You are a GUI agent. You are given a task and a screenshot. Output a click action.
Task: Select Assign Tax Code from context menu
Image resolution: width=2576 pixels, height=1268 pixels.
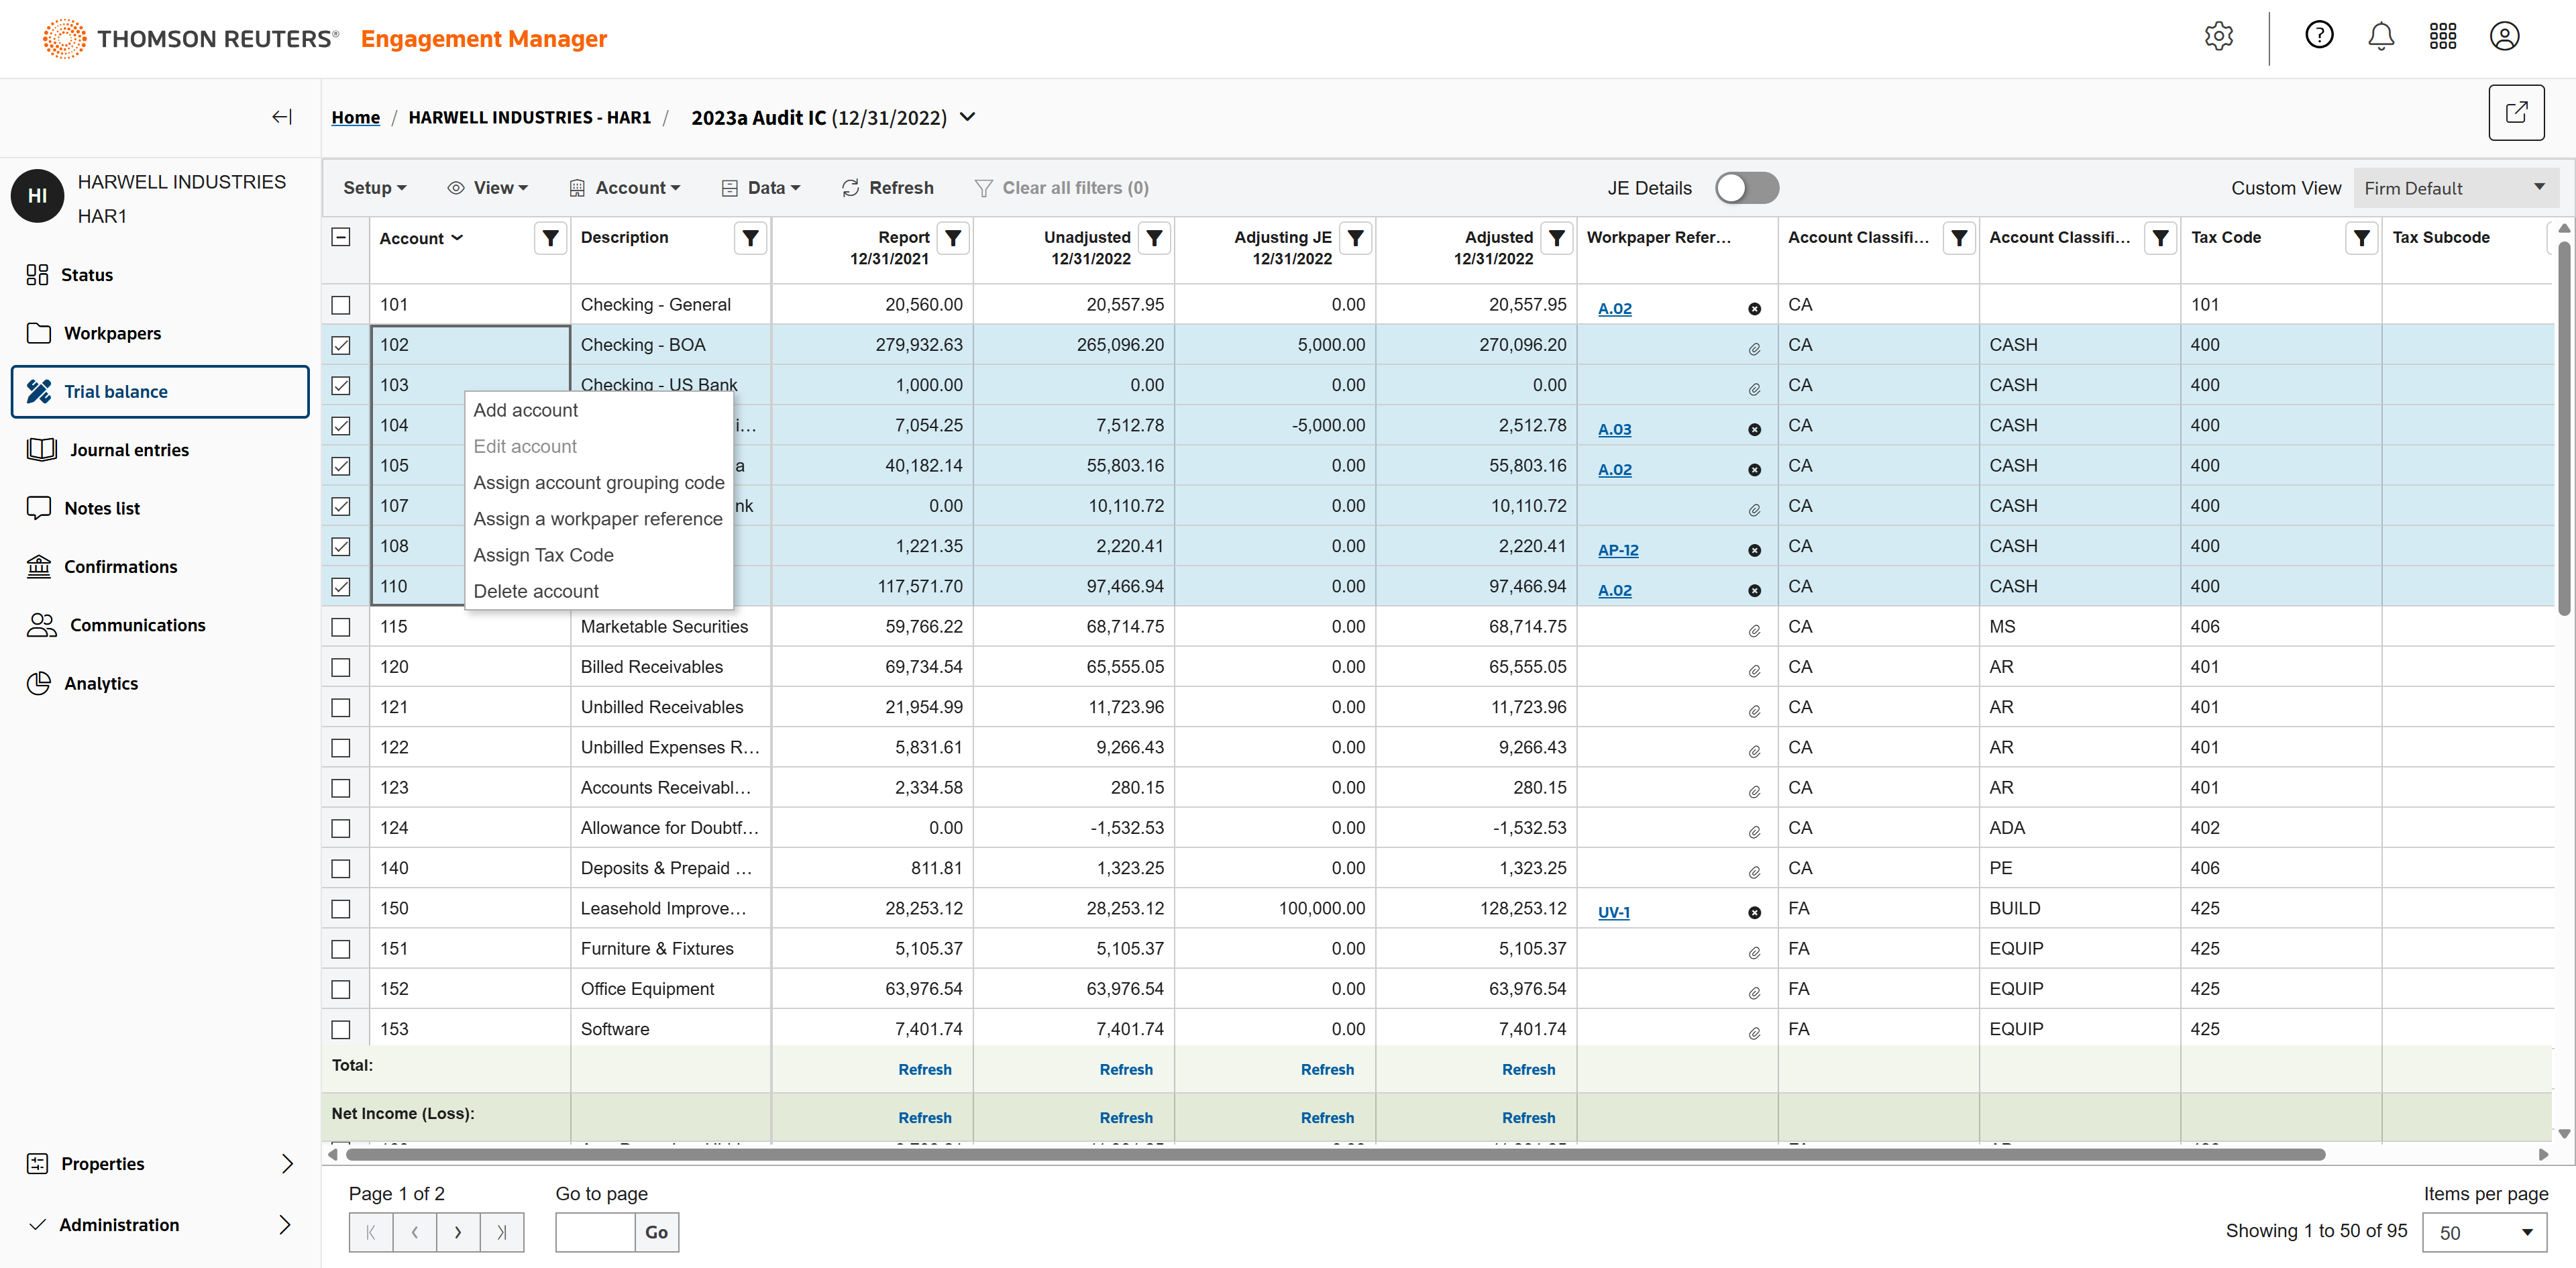click(543, 555)
